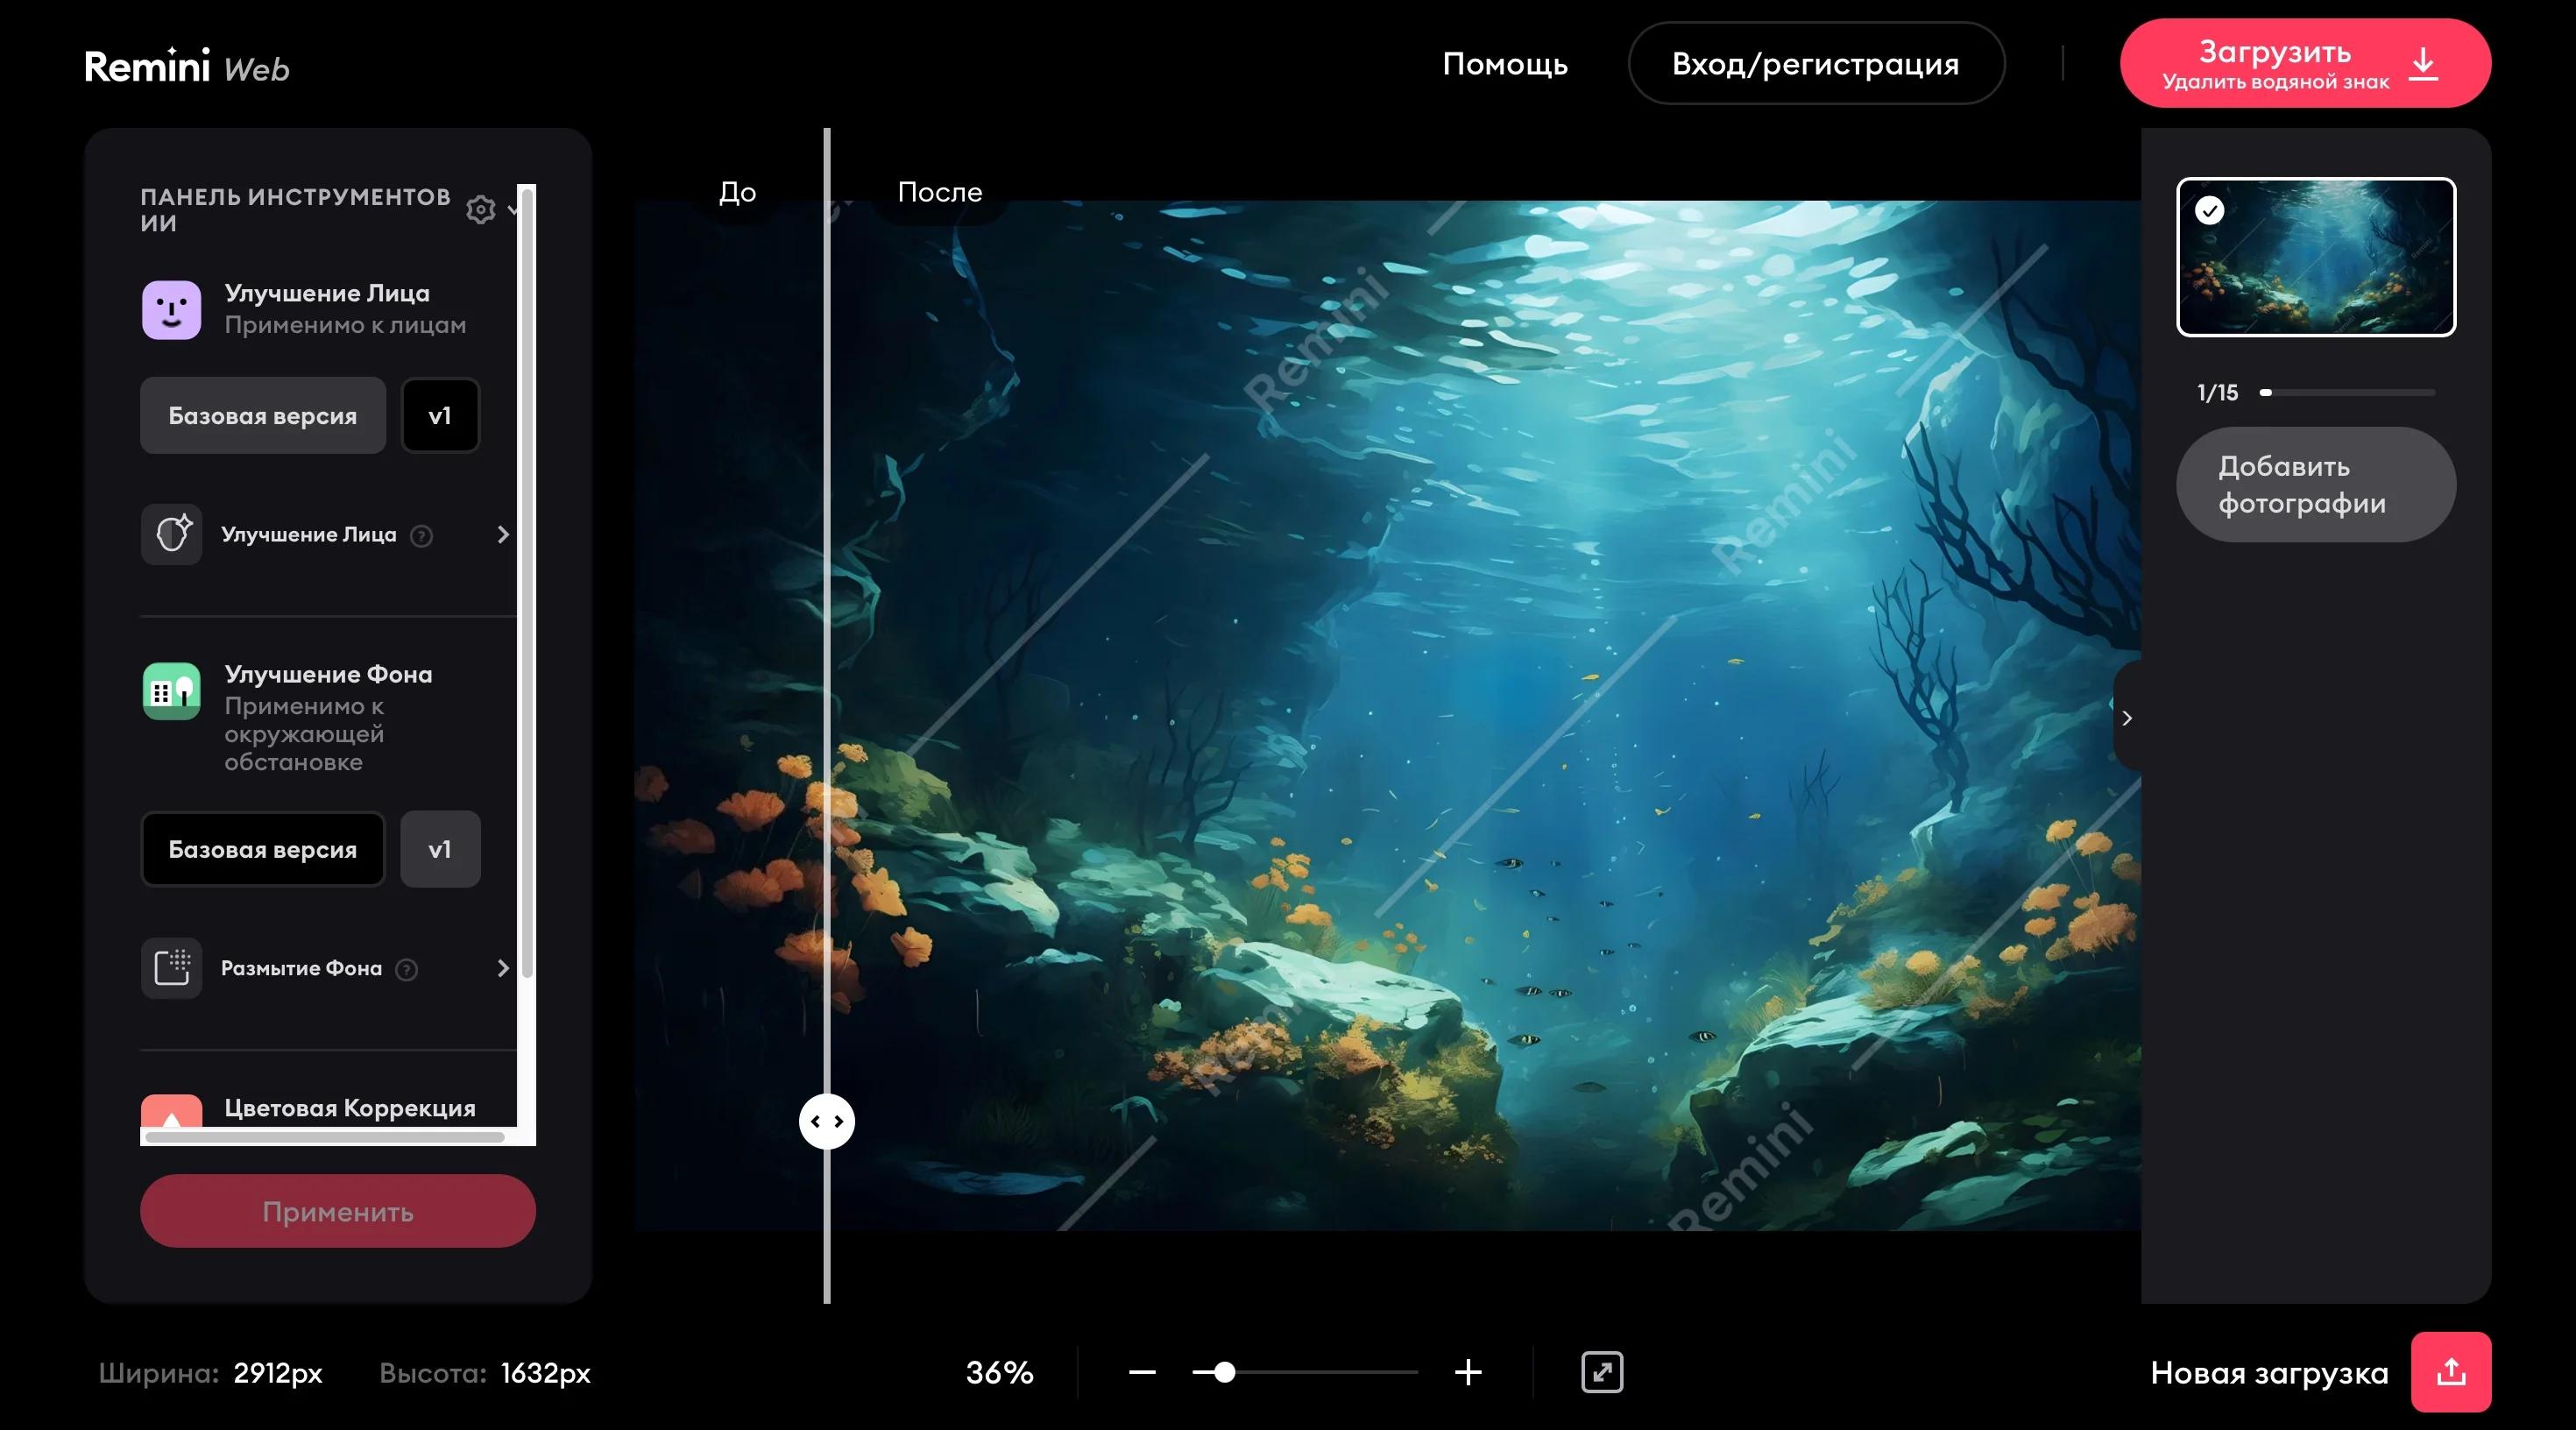Expand the Улучшение Лица options arrow
This screenshot has height=1430, width=2576.
pos(503,535)
